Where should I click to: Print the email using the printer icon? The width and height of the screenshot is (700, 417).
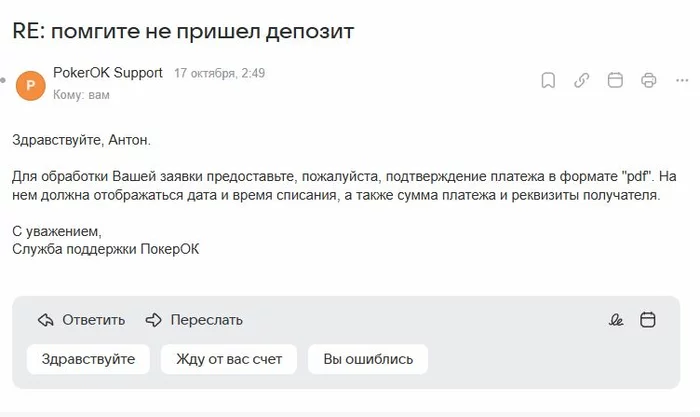649,81
